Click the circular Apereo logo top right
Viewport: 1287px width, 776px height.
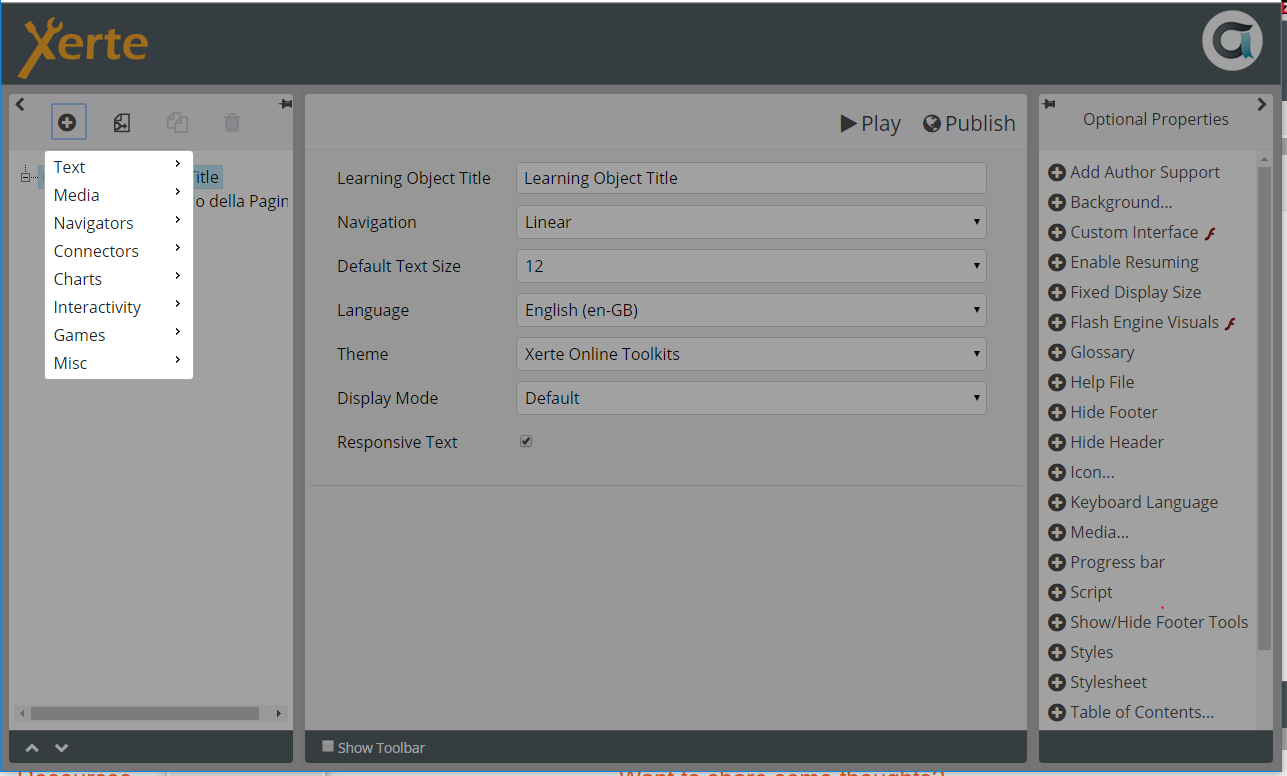1232,41
